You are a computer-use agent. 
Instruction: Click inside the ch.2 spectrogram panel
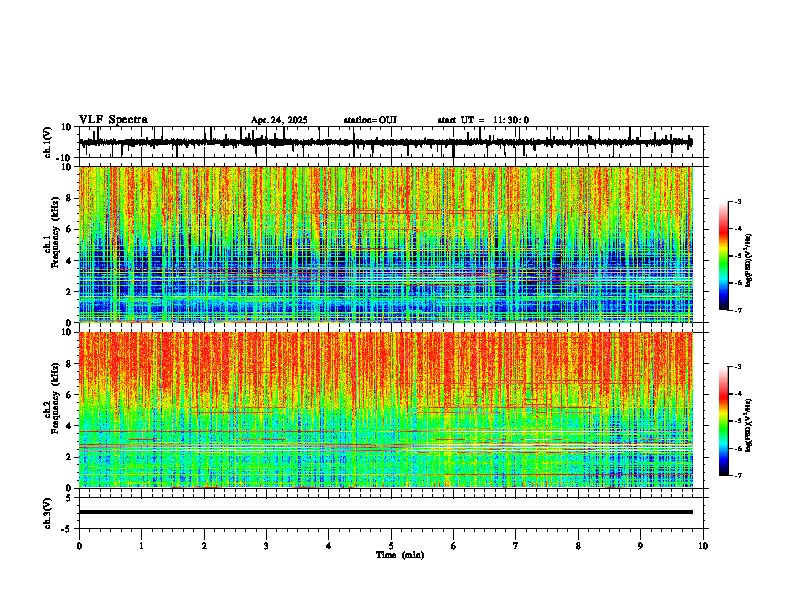[x=386, y=410]
